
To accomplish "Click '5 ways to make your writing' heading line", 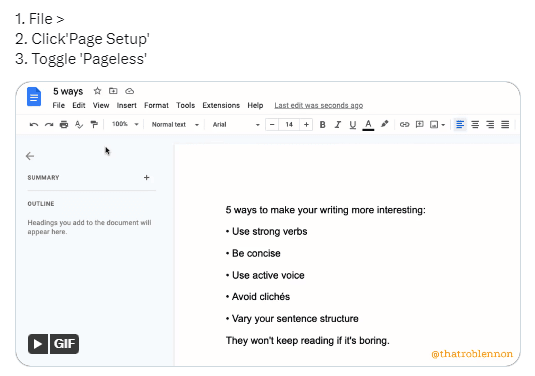I will coord(326,210).
